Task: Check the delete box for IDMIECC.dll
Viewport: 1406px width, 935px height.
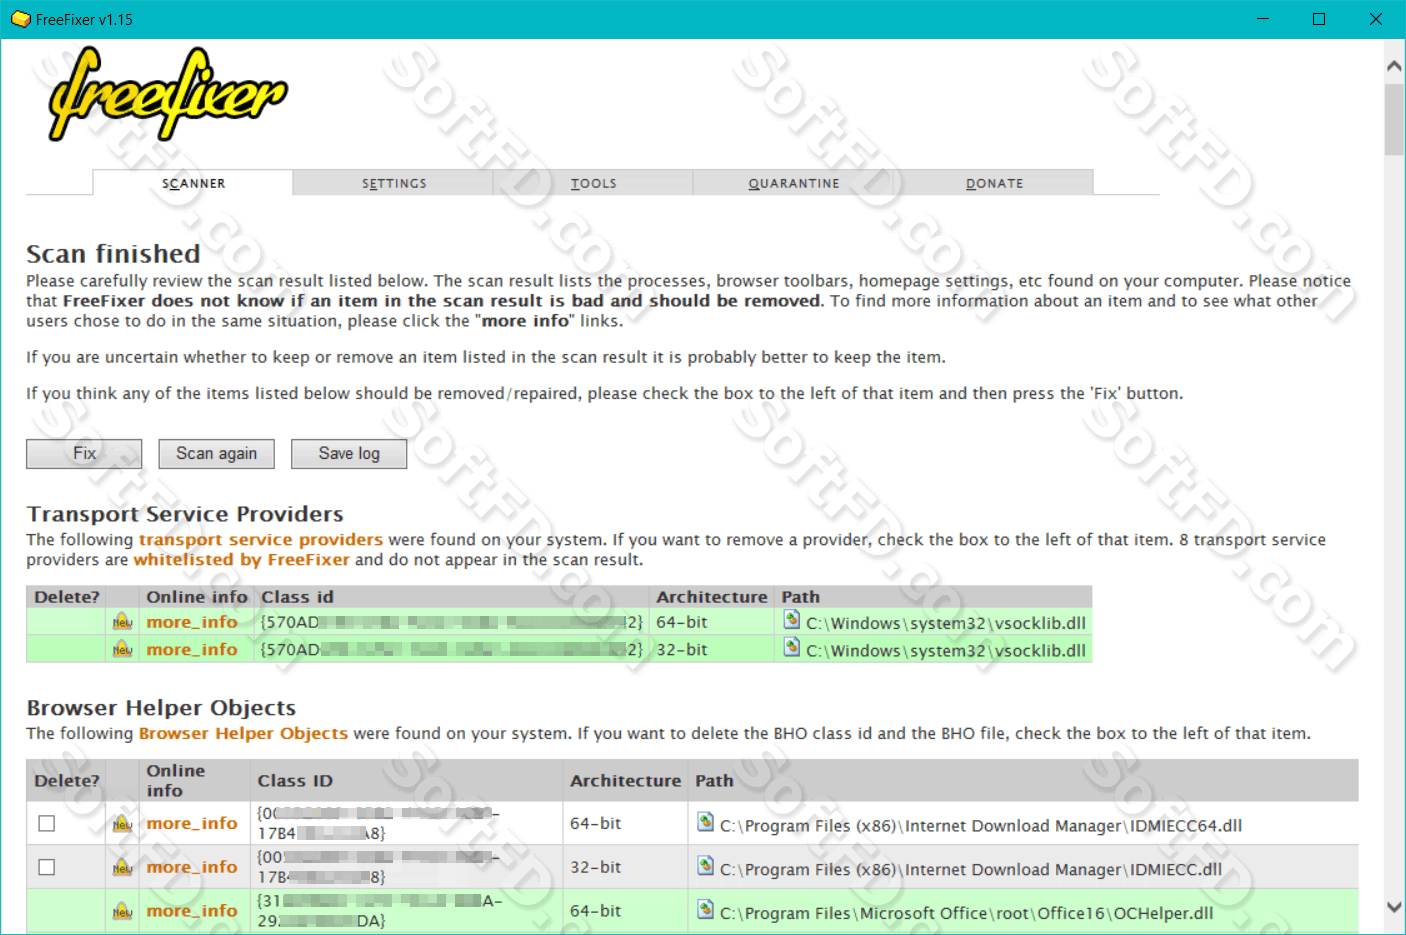Action: (x=47, y=868)
